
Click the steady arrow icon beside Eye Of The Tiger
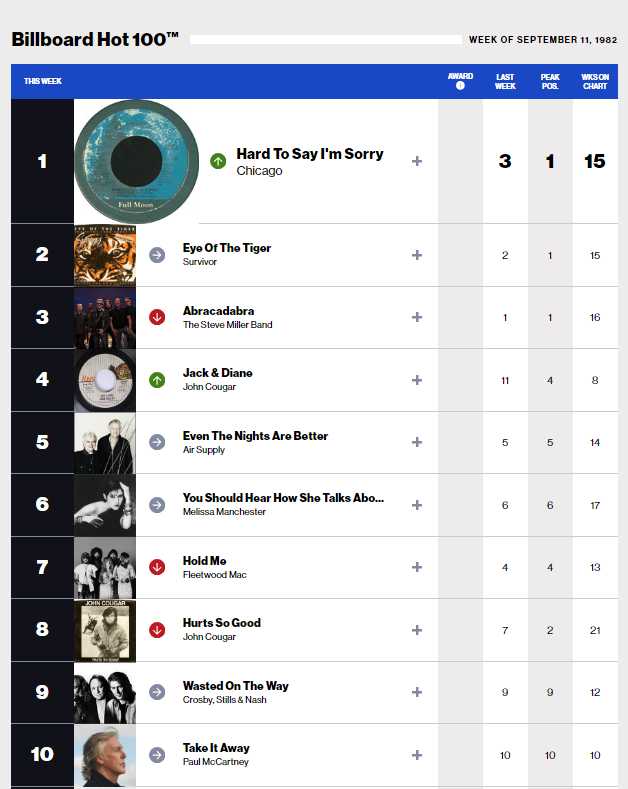click(157, 255)
